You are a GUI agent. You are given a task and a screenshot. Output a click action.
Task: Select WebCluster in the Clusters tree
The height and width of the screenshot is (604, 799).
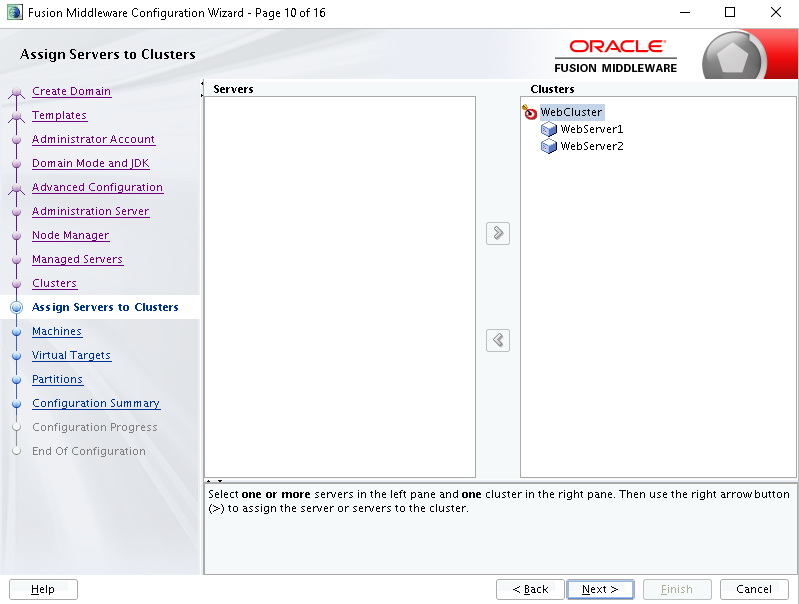[x=571, y=112]
